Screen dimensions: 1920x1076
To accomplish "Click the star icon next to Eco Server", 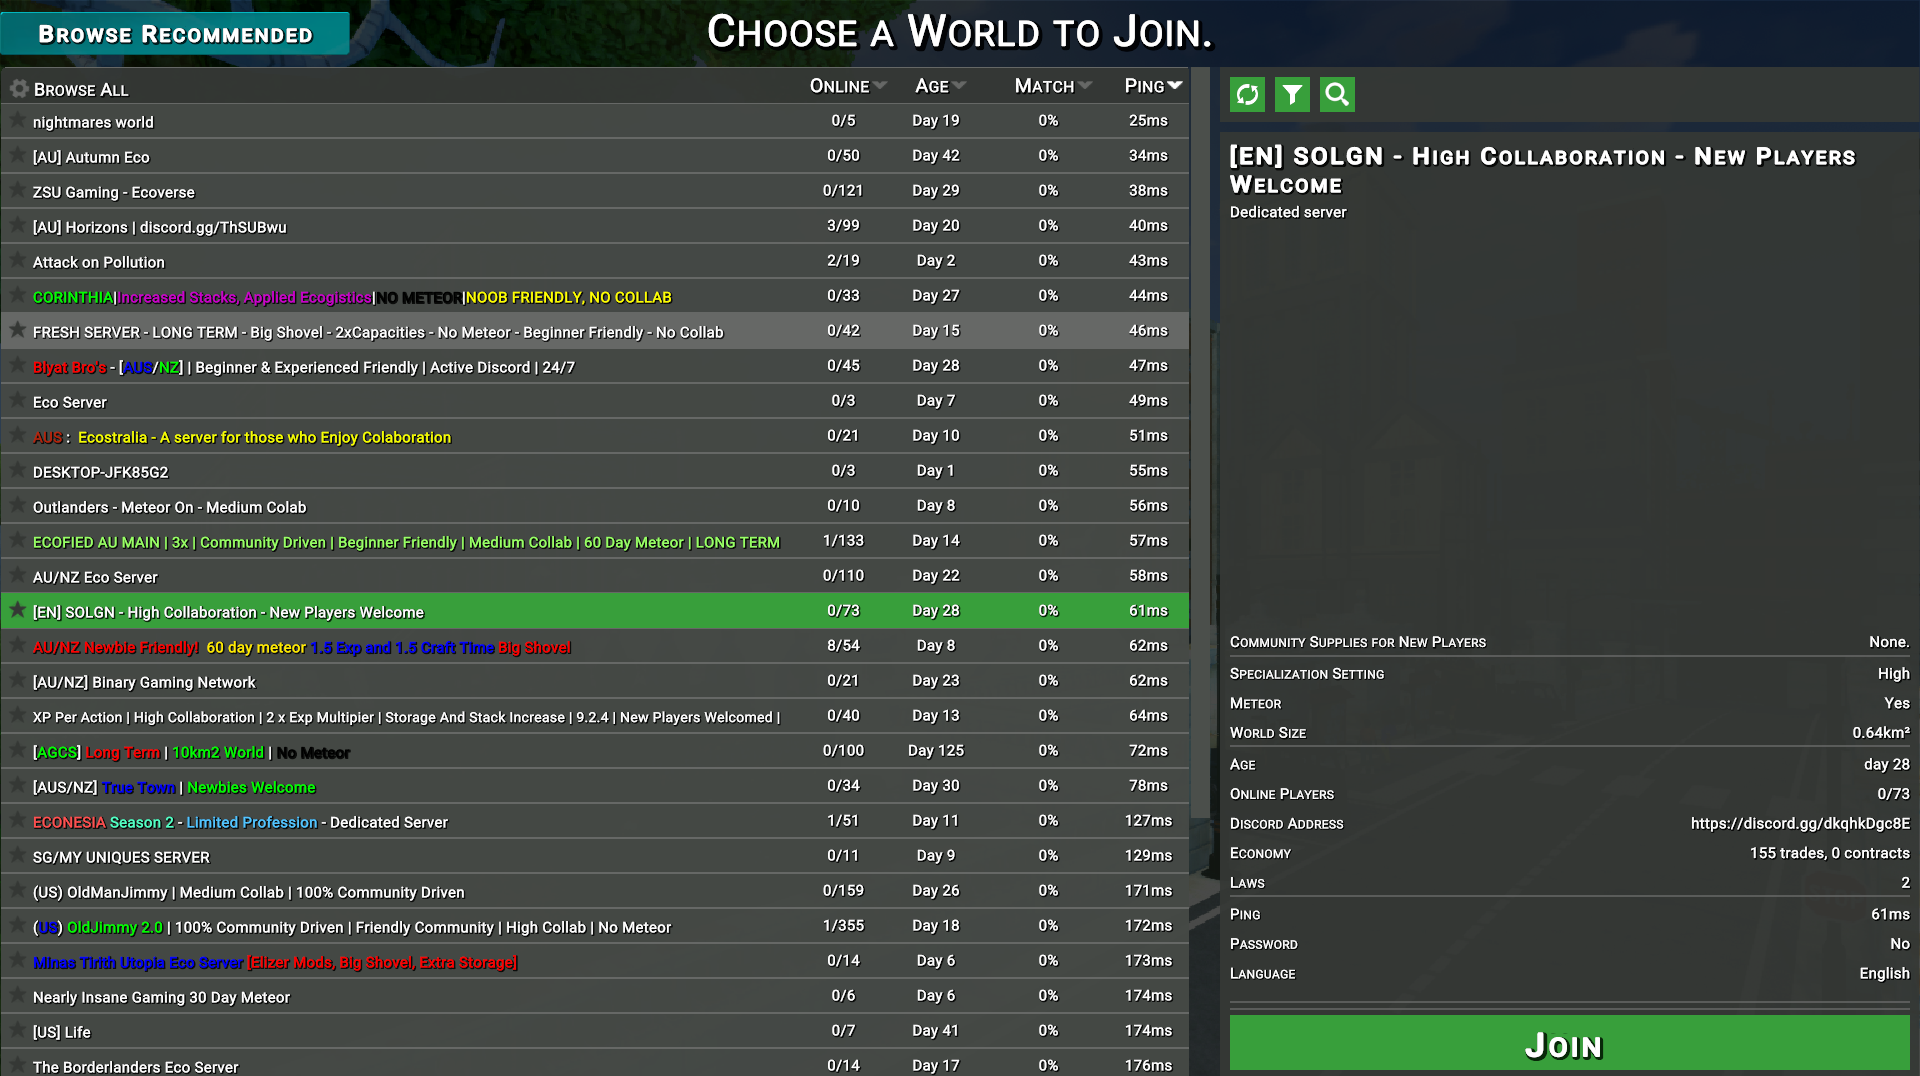I will (17, 401).
